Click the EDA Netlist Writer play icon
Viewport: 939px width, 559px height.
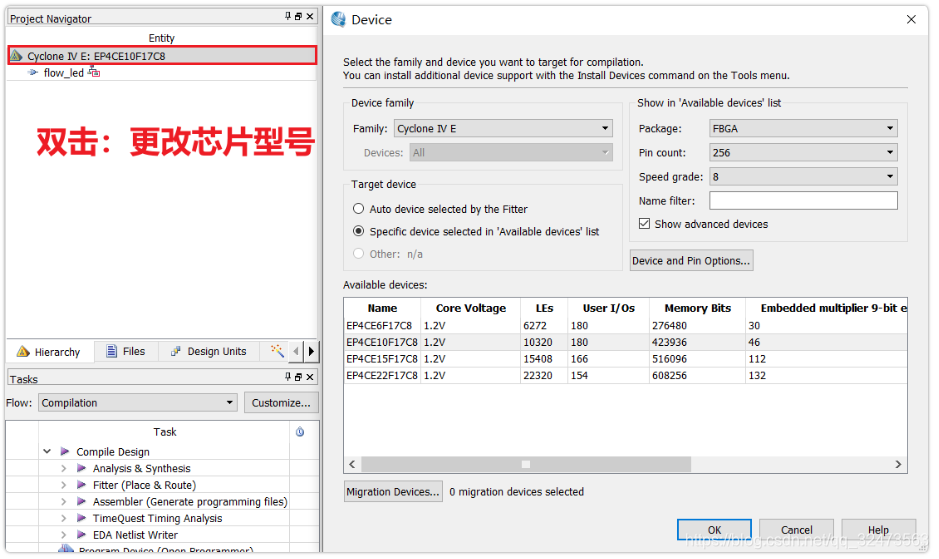[x=82, y=535]
